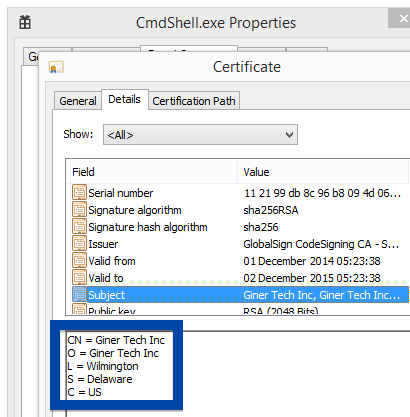The image size is (410, 417).
Task: Click the S = Delaware line
Action: 100,379
